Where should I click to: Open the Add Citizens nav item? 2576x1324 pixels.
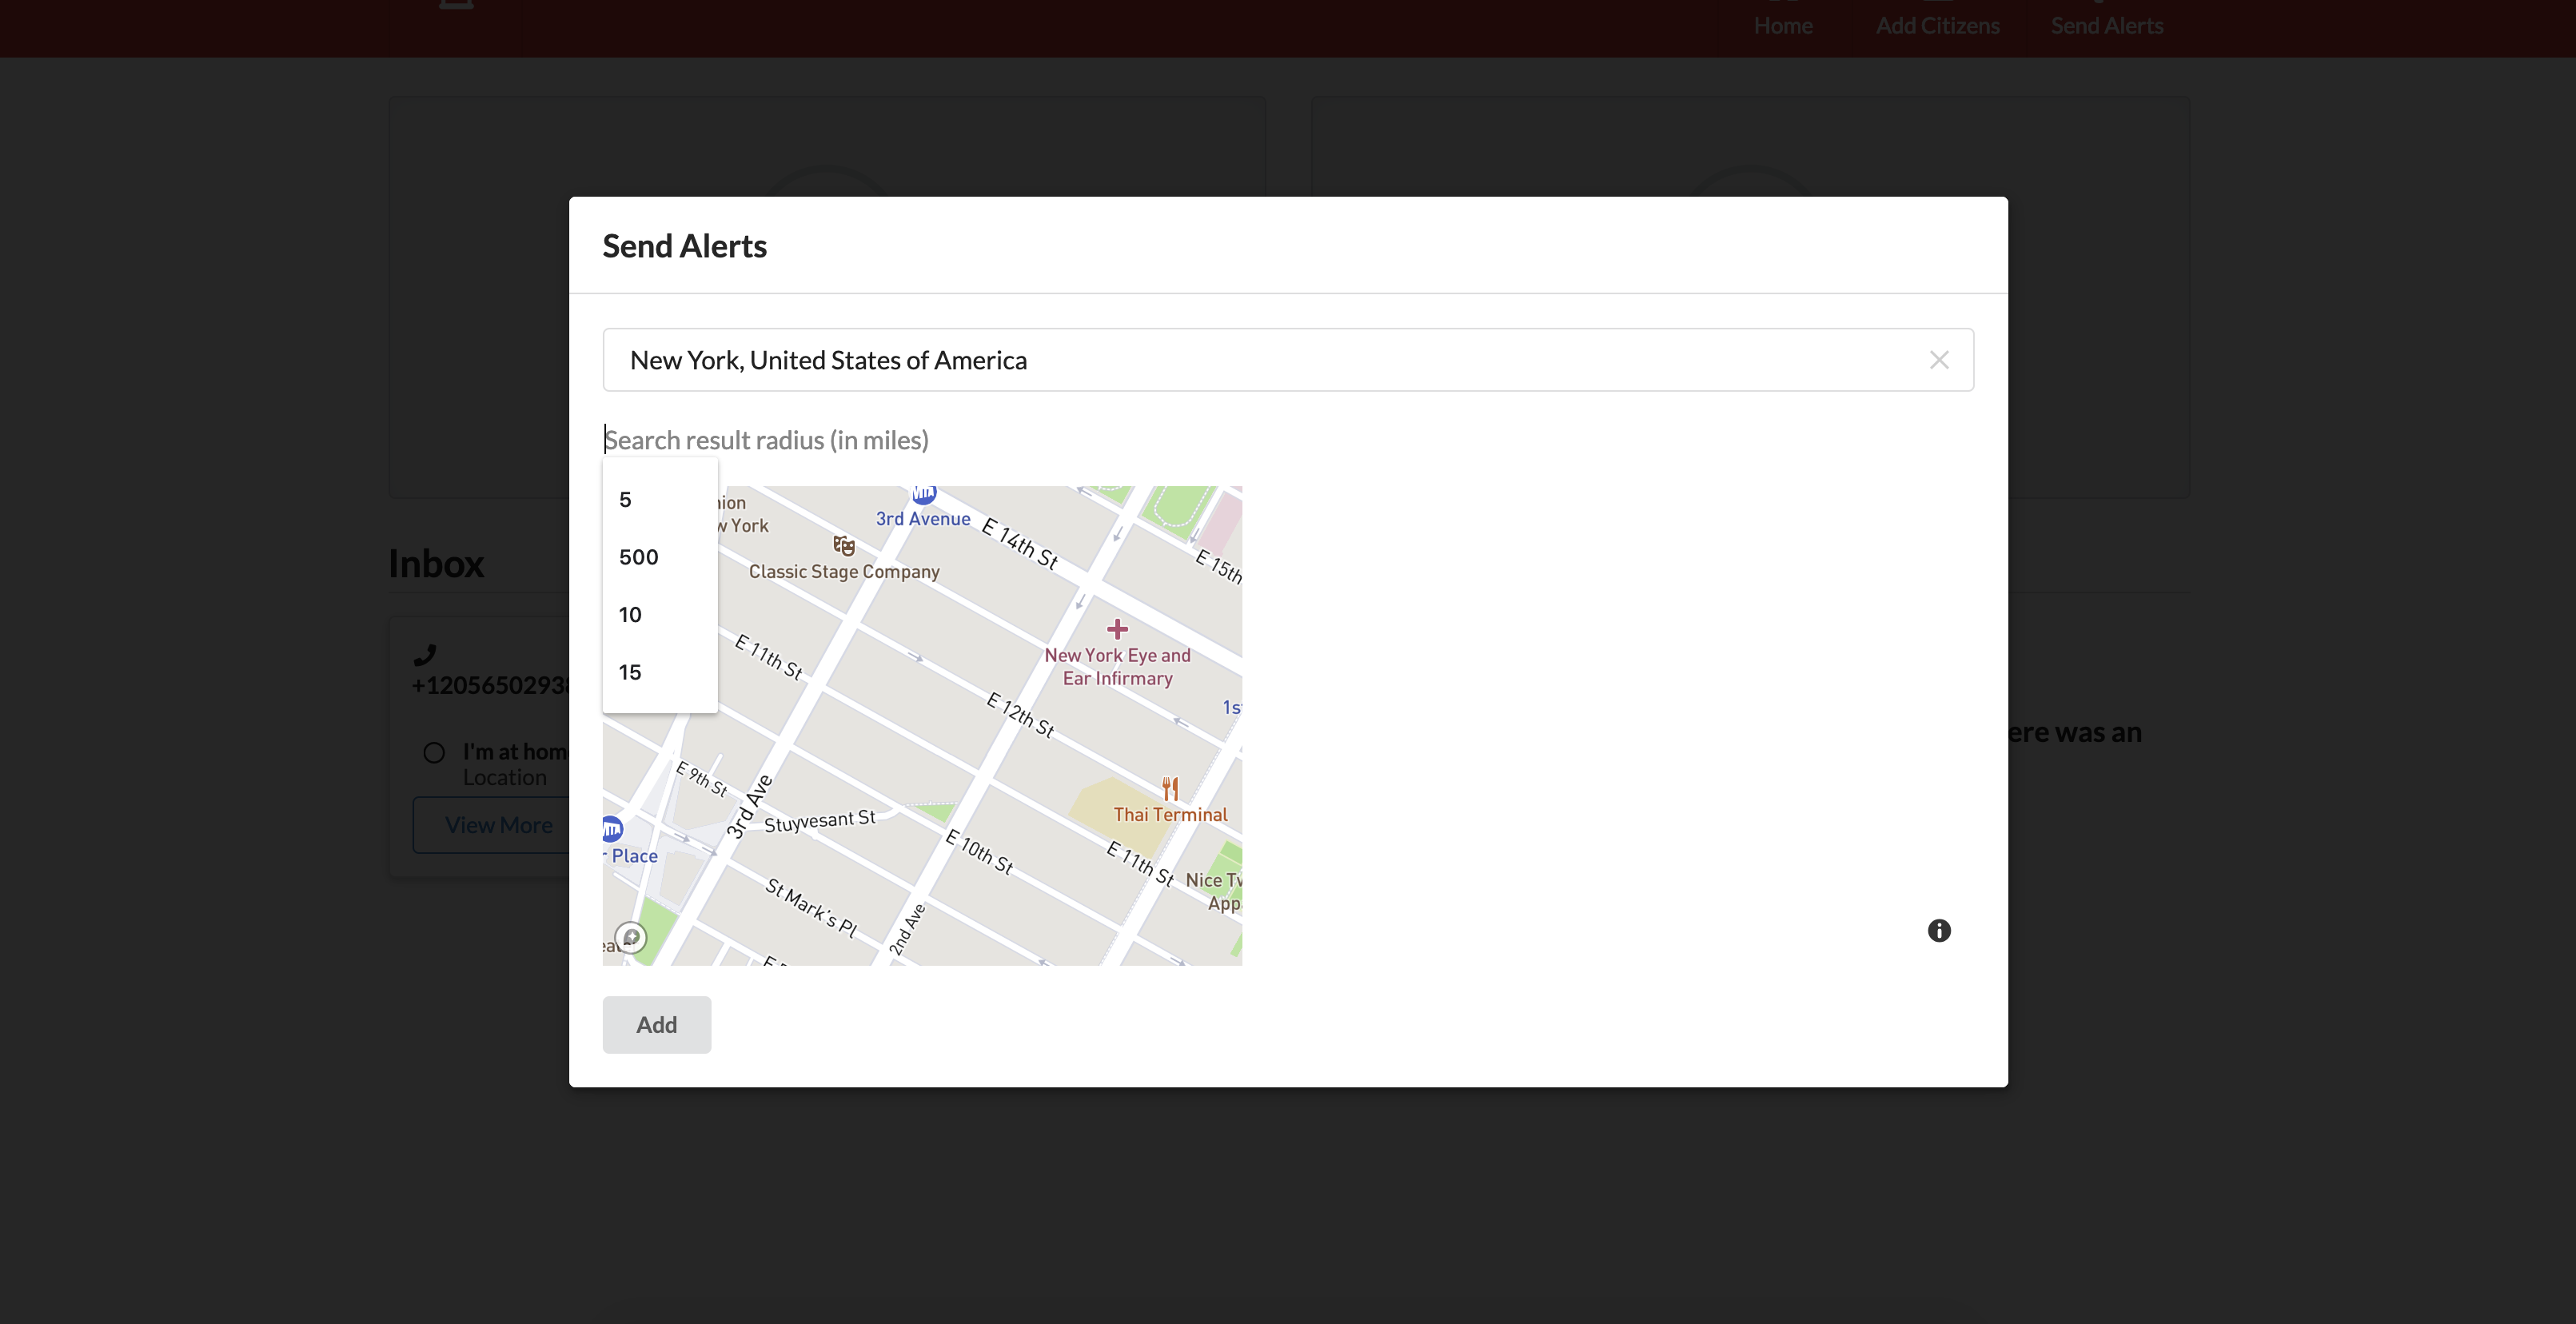click(x=1937, y=25)
